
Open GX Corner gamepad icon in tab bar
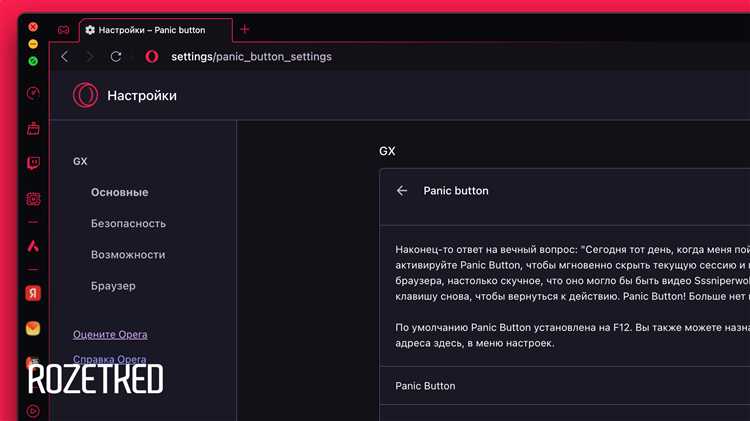point(63,30)
